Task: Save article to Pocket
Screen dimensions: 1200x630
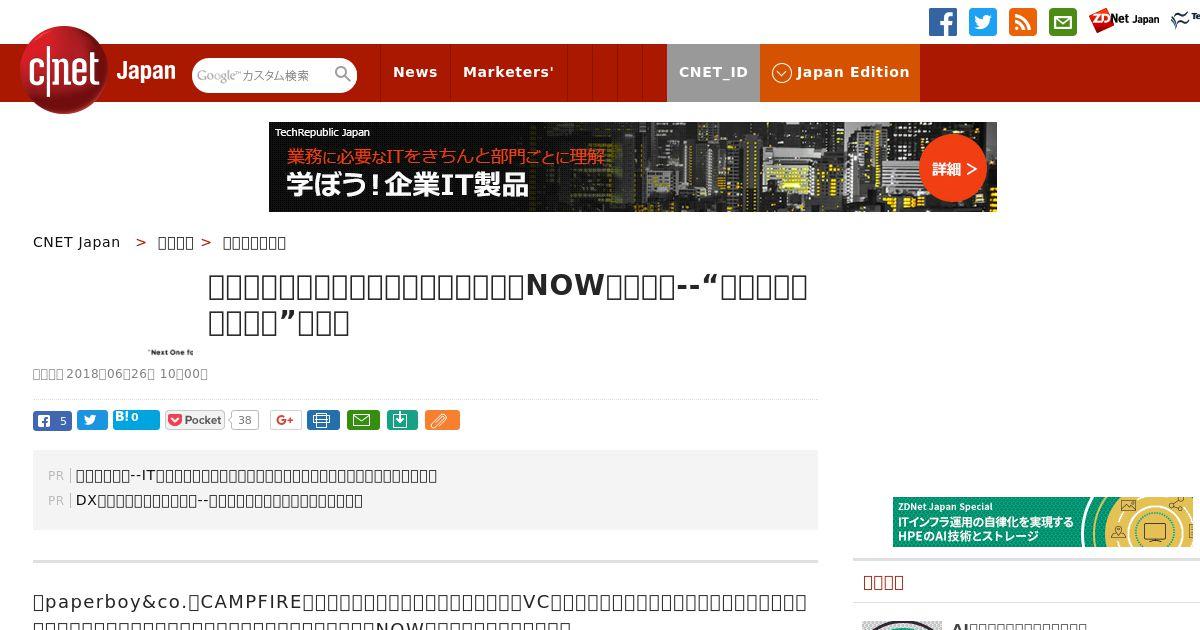Action: tap(195, 420)
